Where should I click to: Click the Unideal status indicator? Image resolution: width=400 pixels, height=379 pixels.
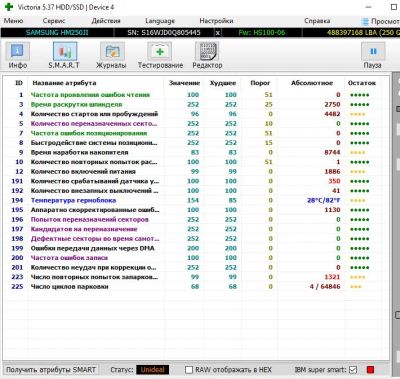coord(153,370)
